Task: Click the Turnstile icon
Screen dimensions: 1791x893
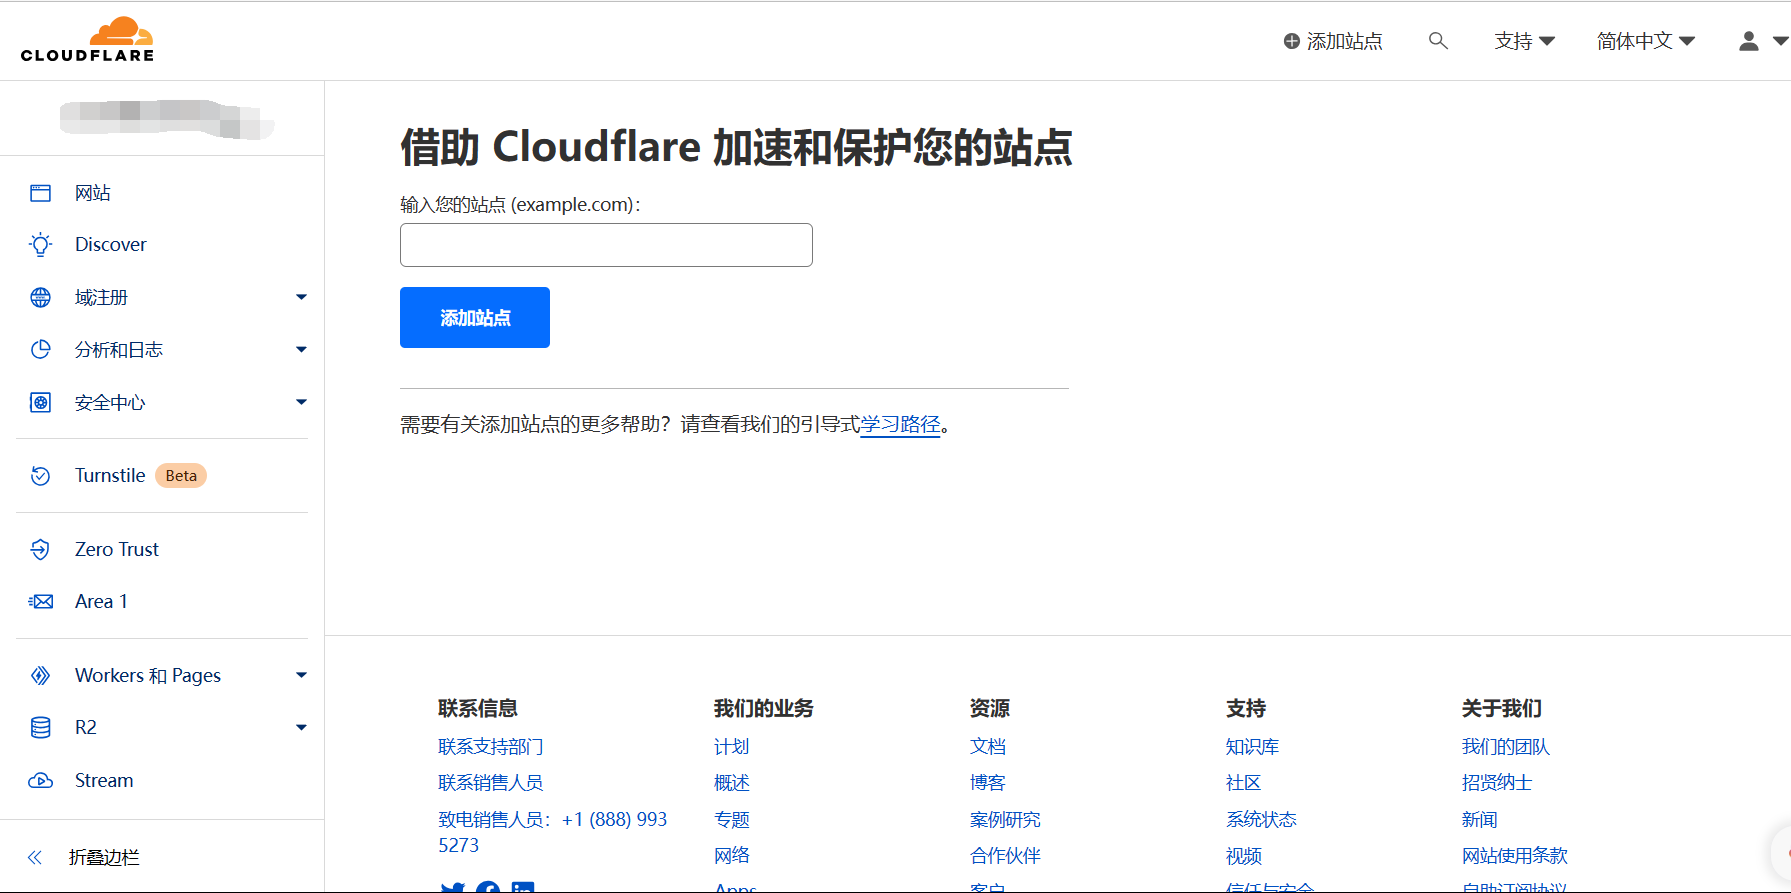Action: (40, 476)
